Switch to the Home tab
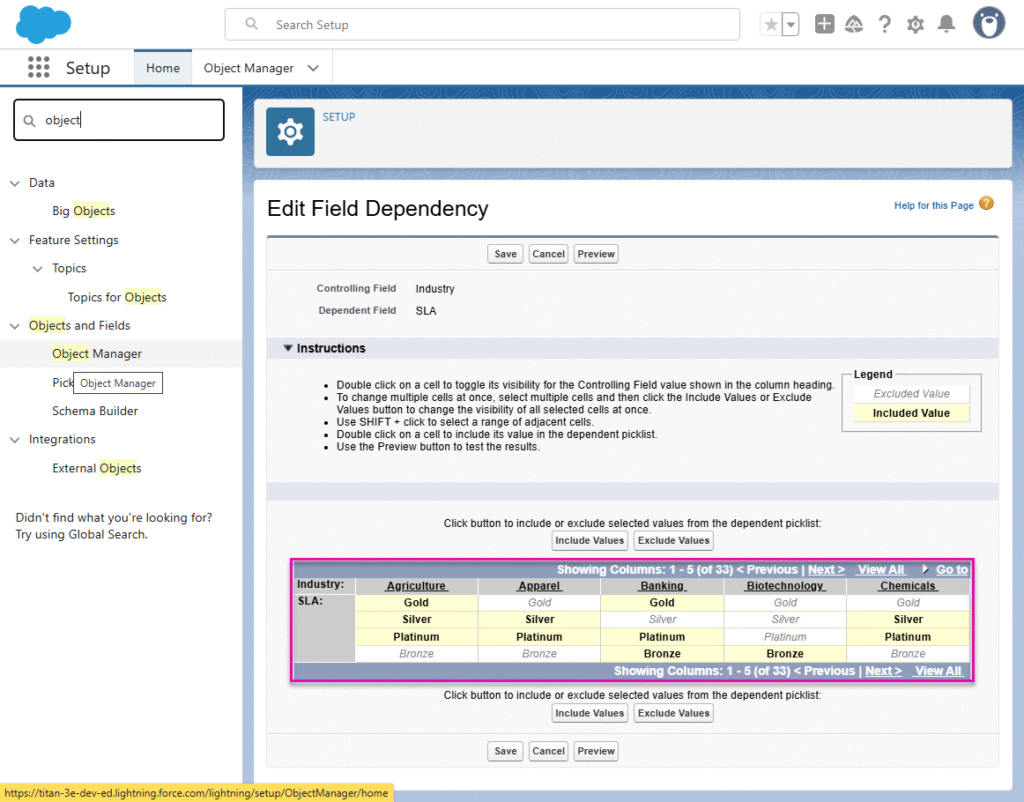The height and width of the screenshot is (802, 1024). (163, 68)
